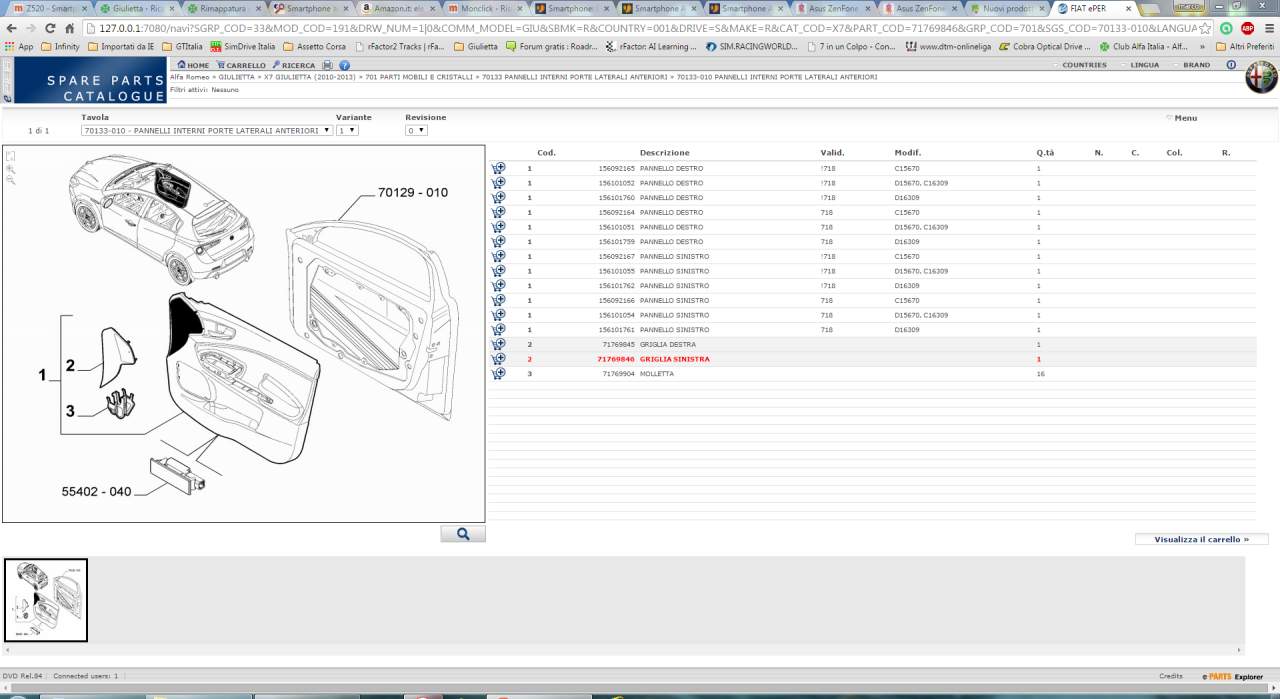The width and height of the screenshot is (1280, 699).
Task: Open the Chrome hamburger menu
Action: 1268,28
